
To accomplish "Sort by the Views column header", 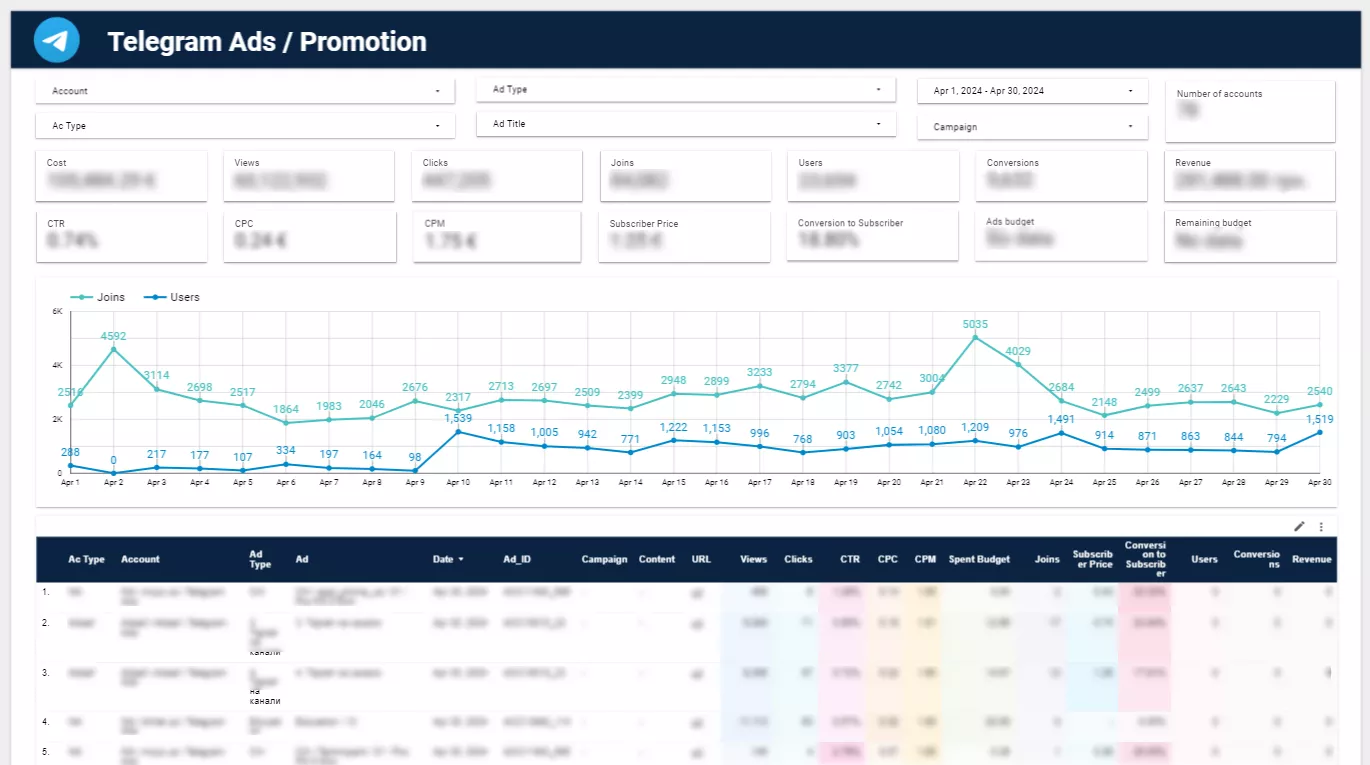I will [754, 559].
